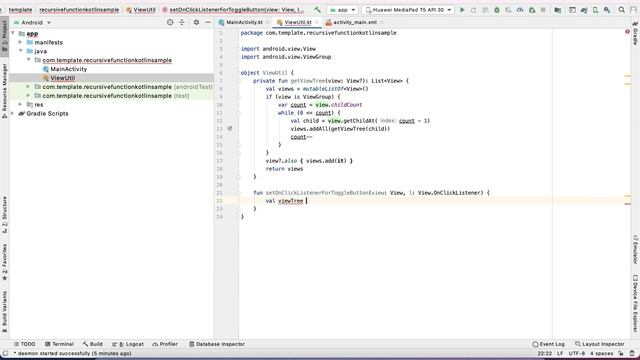Screen dimensions: 640x360
Task: Open SDK Manager icon in toolbar
Action: [607, 9]
